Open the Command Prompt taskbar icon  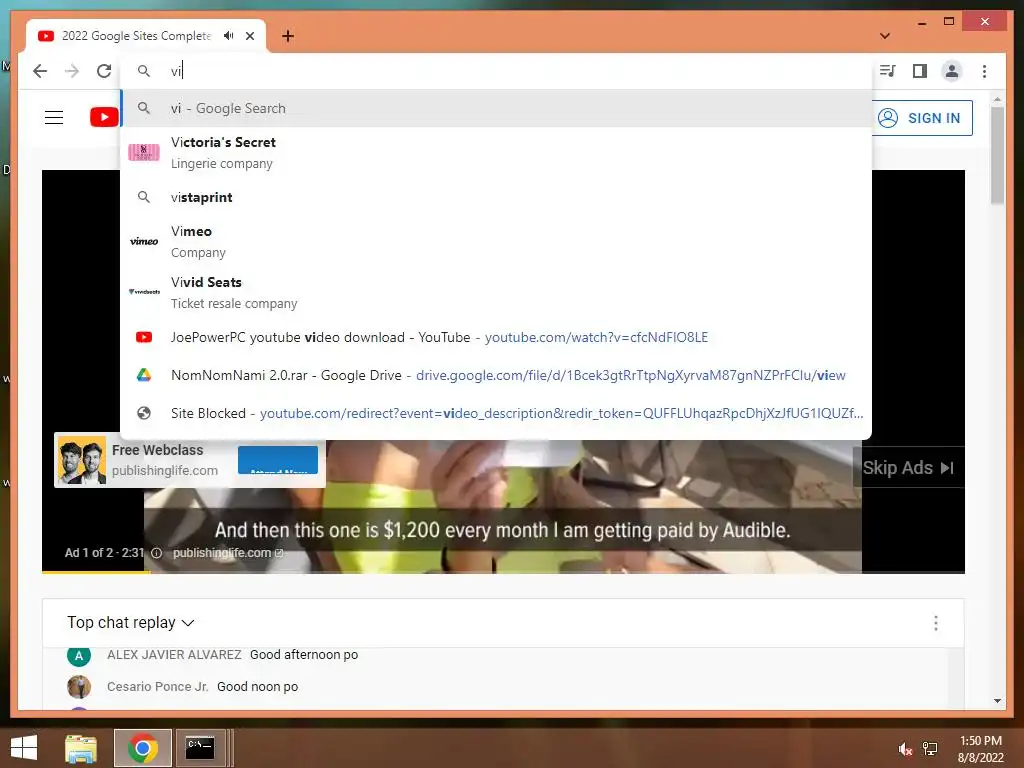point(200,748)
